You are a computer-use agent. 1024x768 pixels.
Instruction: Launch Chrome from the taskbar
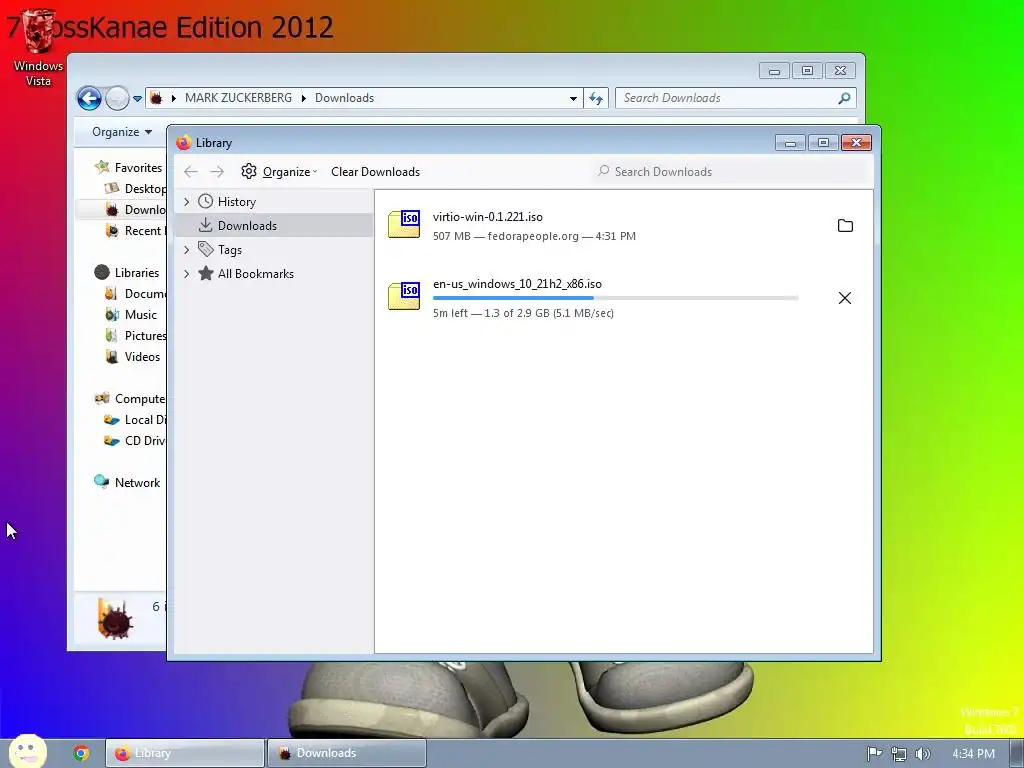(x=81, y=753)
